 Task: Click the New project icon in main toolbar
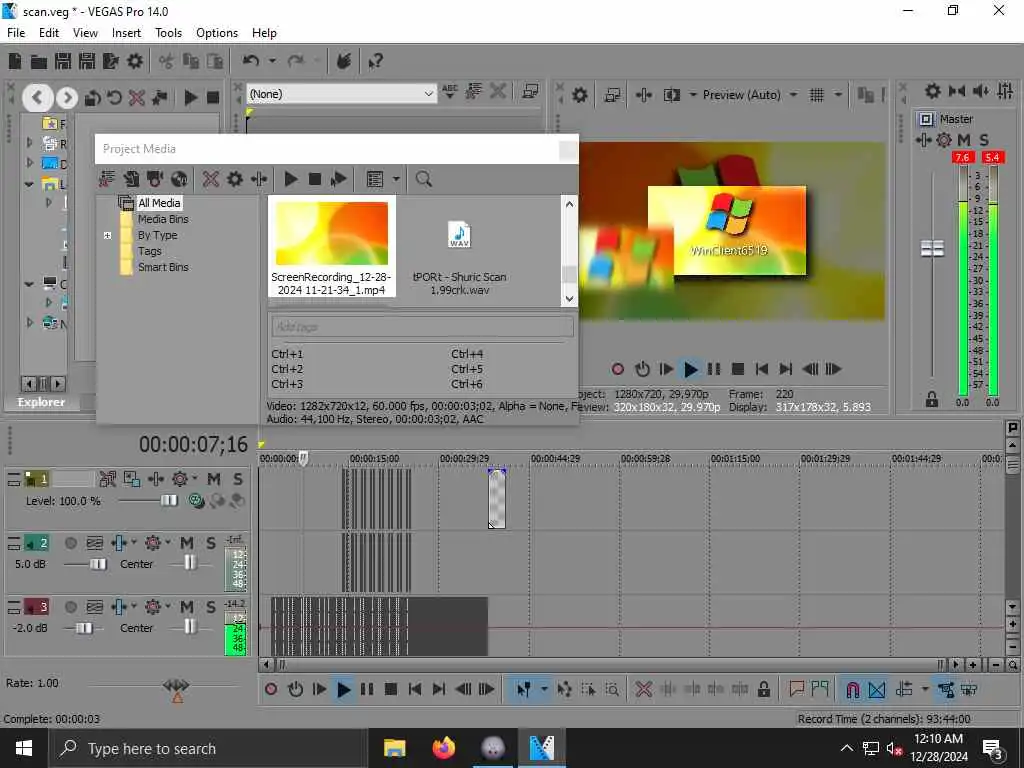(x=15, y=61)
